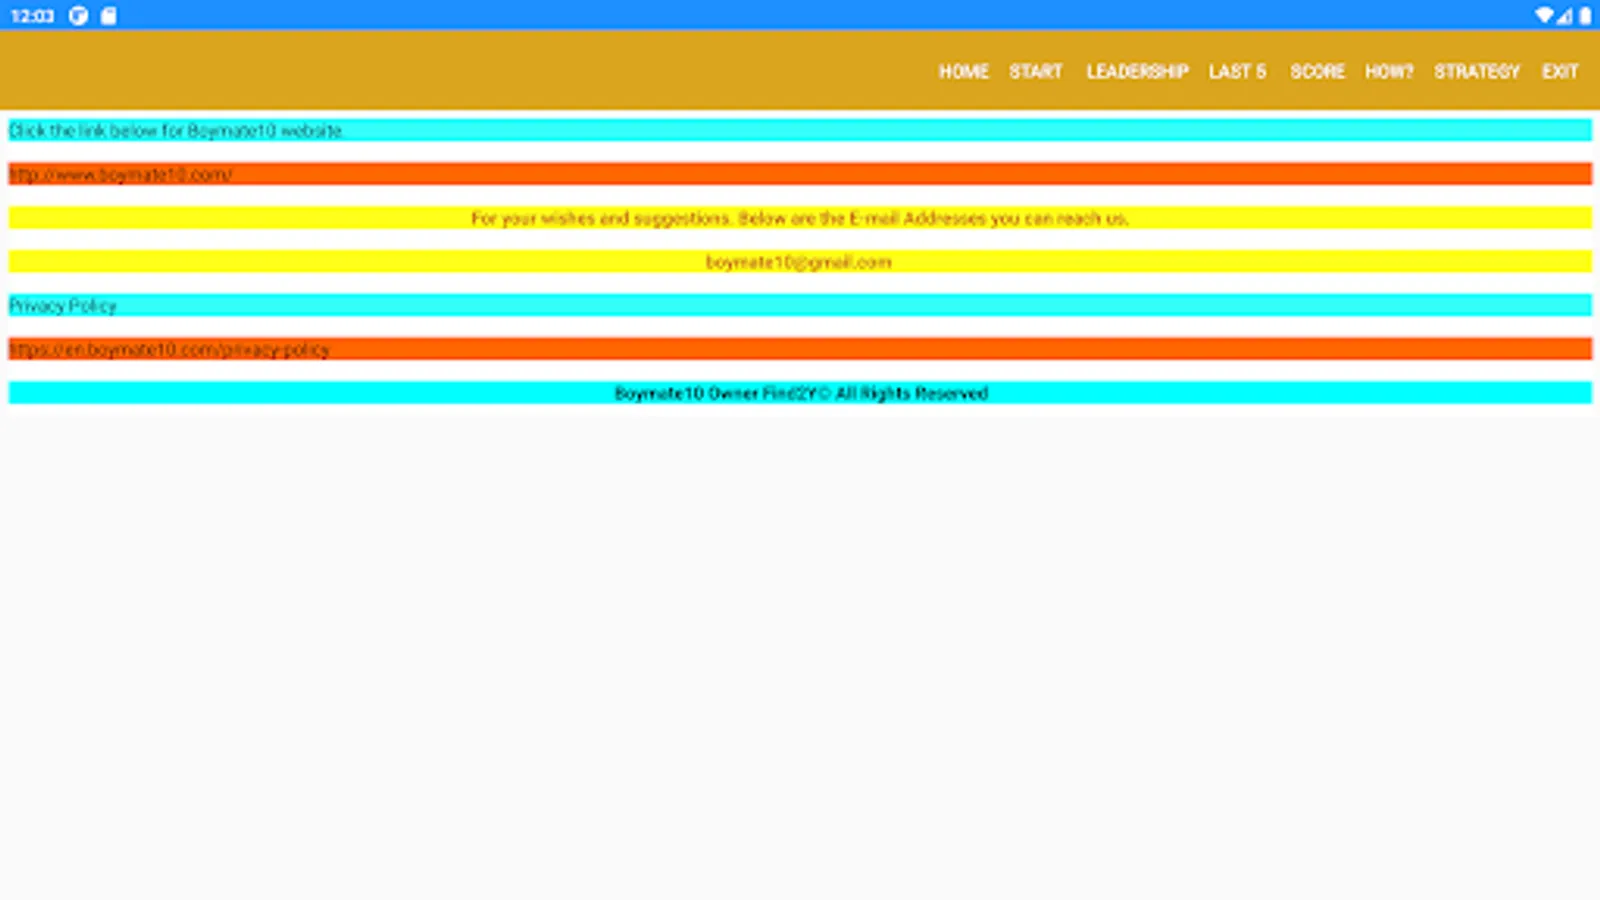Click the boymate10@gmail.com email address
Image resolution: width=1600 pixels, height=900 pixels.
(x=798, y=262)
